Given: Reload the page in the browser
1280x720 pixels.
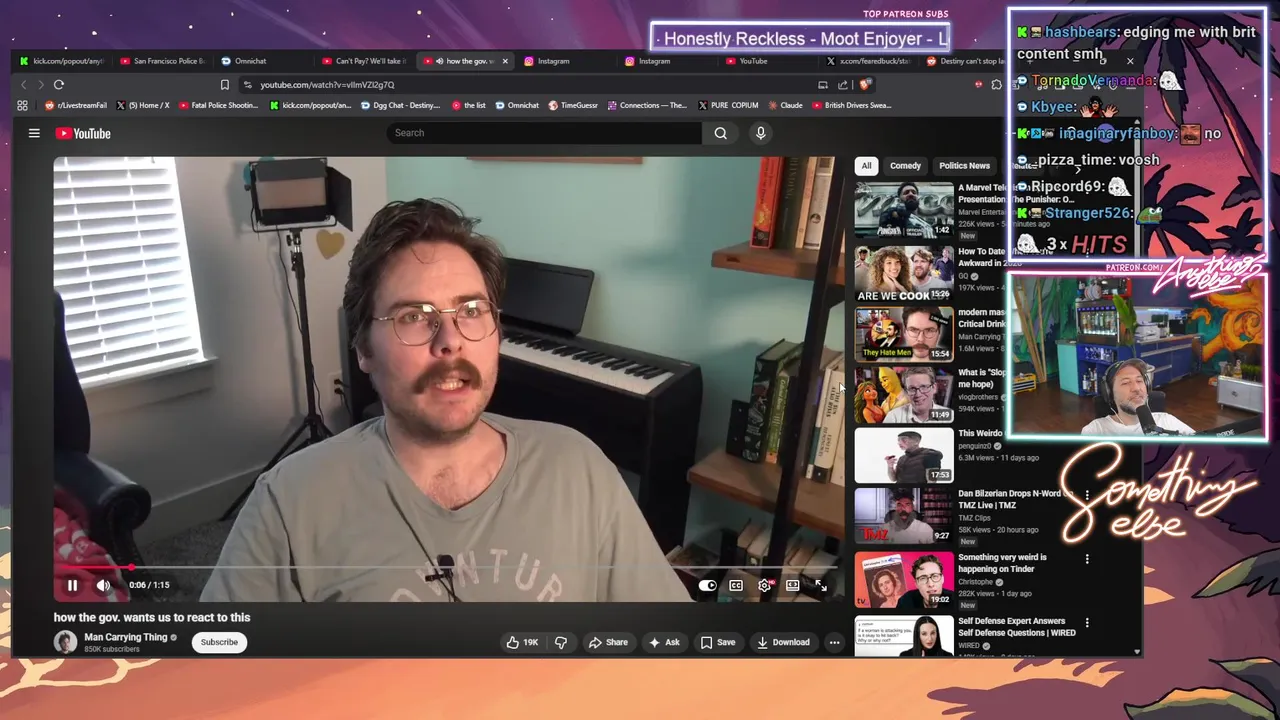Looking at the screenshot, I should pos(59,85).
